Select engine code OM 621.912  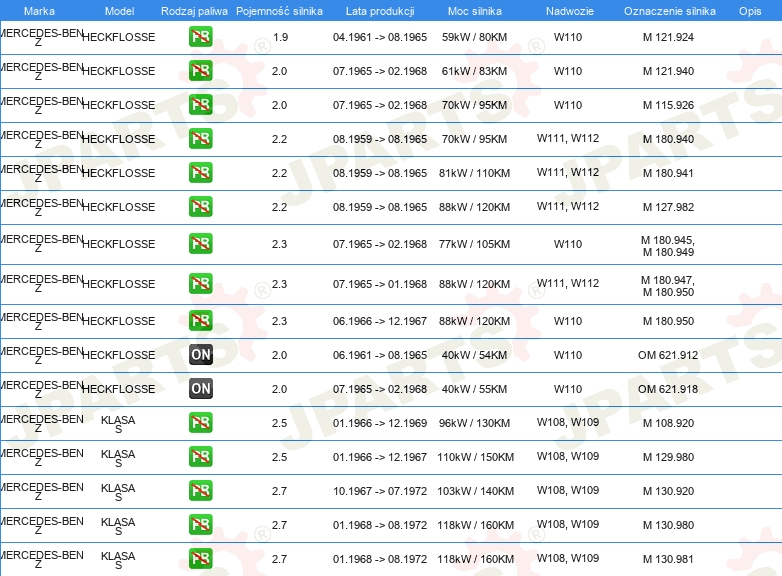[668, 355]
